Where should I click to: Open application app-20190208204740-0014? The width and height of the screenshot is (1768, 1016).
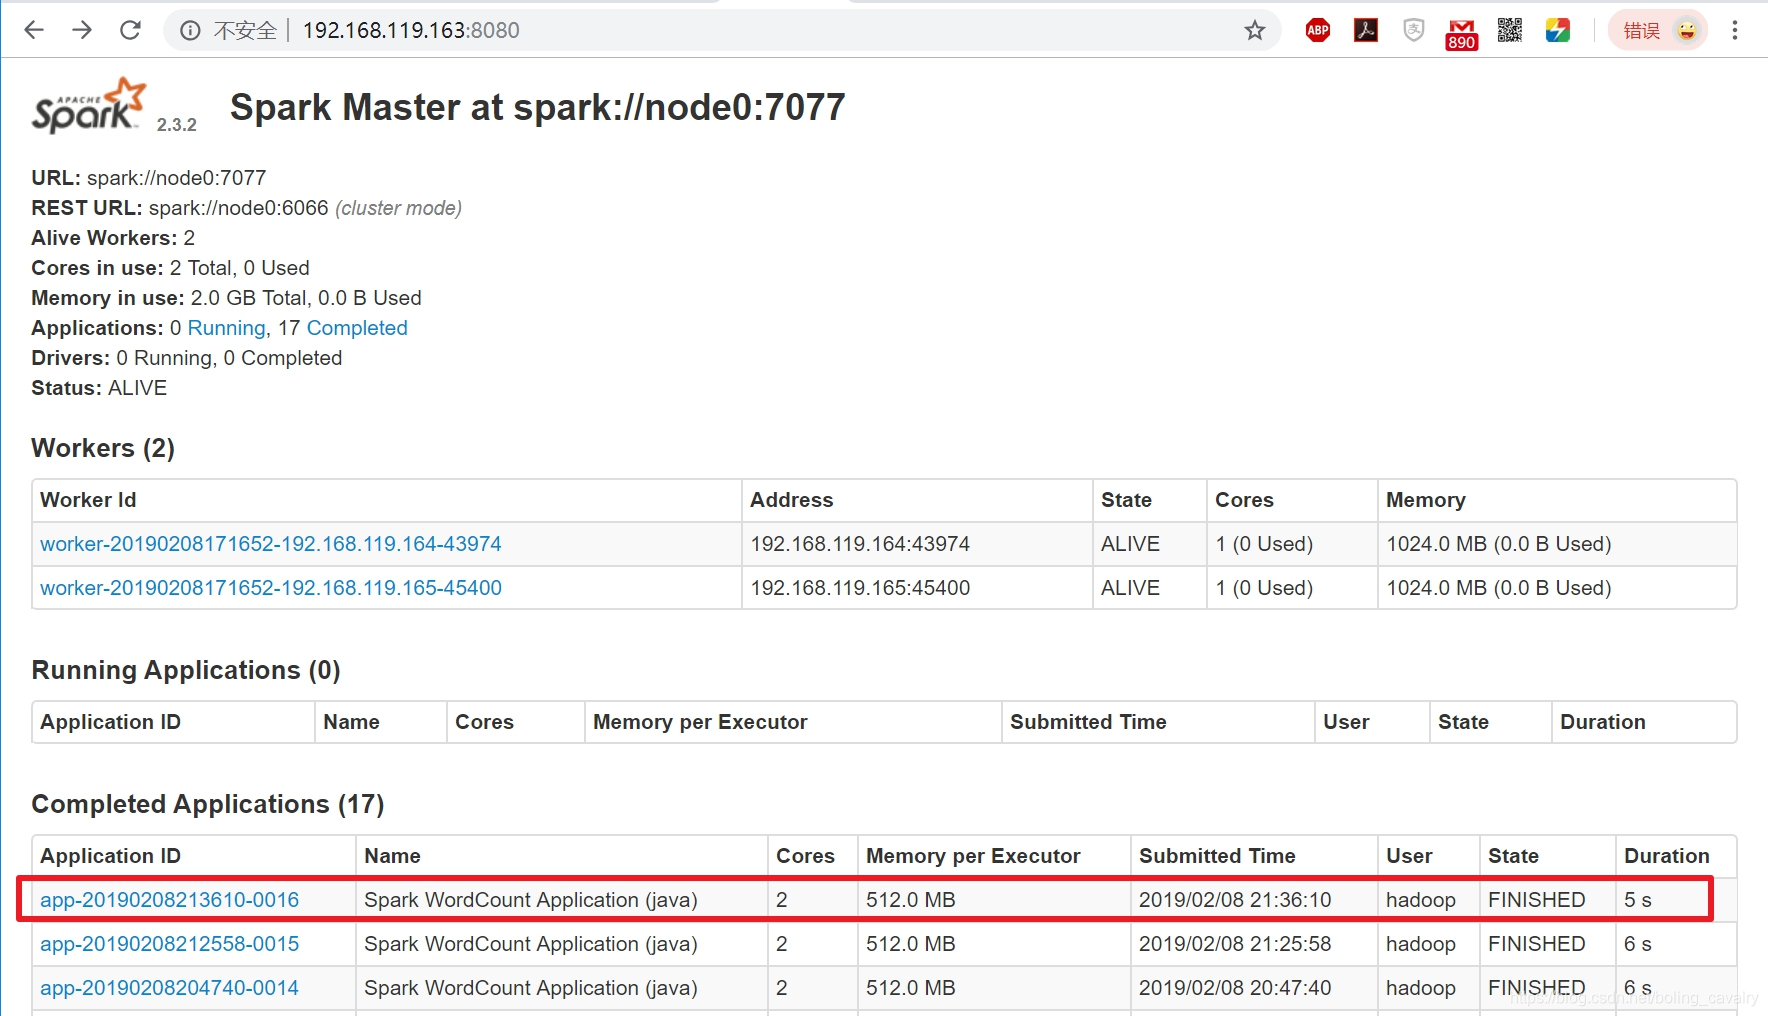click(x=170, y=988)
